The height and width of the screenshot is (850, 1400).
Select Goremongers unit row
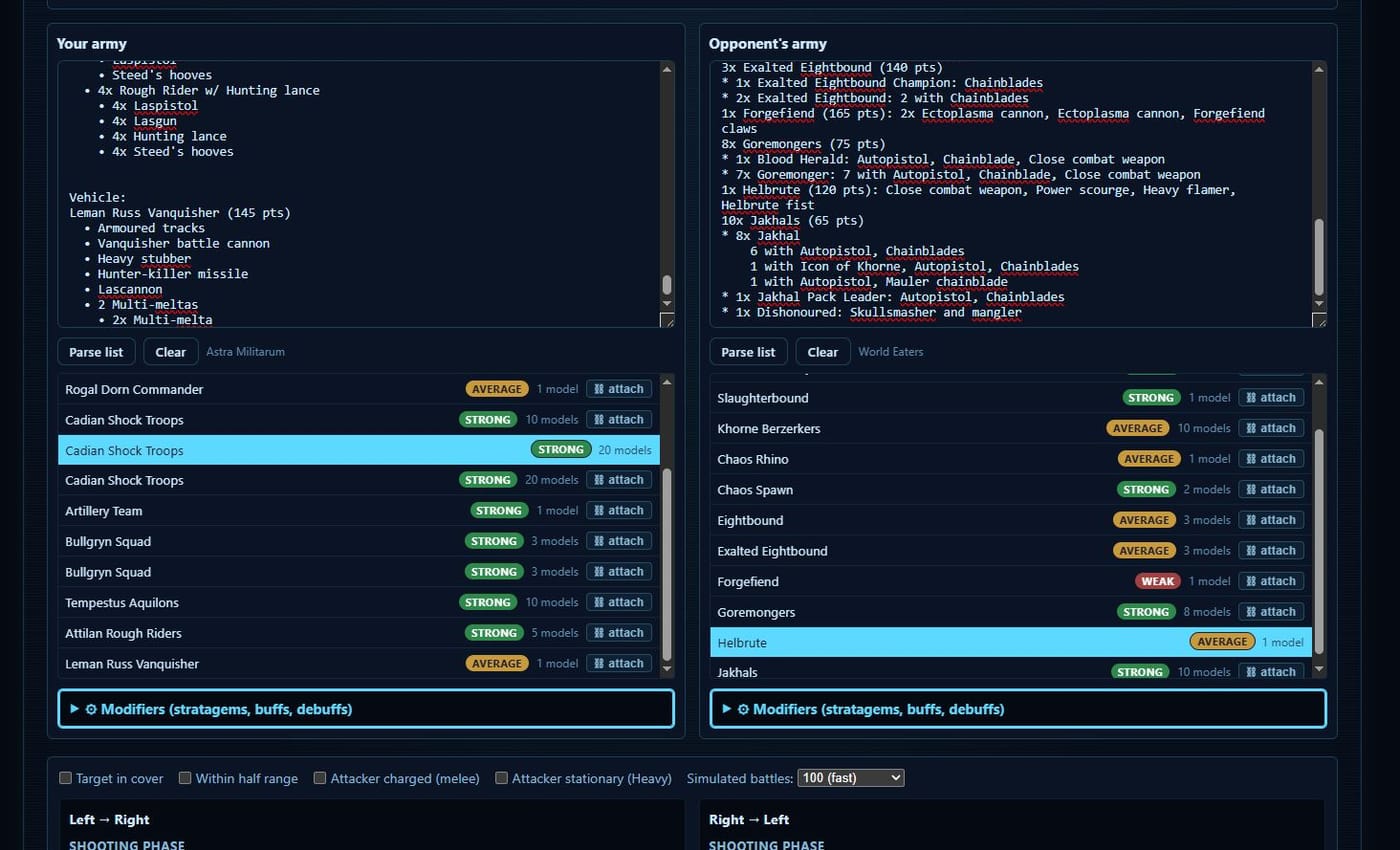[x=1011, y=612]
